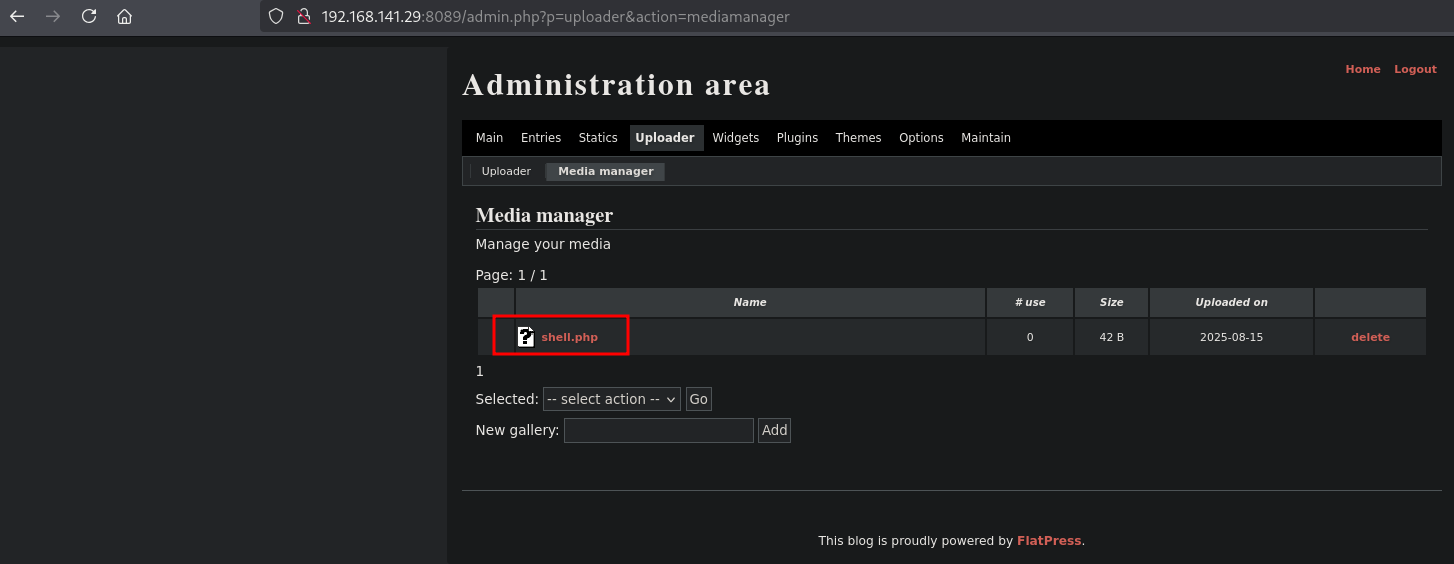Image resolution: width=1454 pixels, height=564 pixels.
Task: Open the tracking protection shield icon
Action: [x=277, y=17]
